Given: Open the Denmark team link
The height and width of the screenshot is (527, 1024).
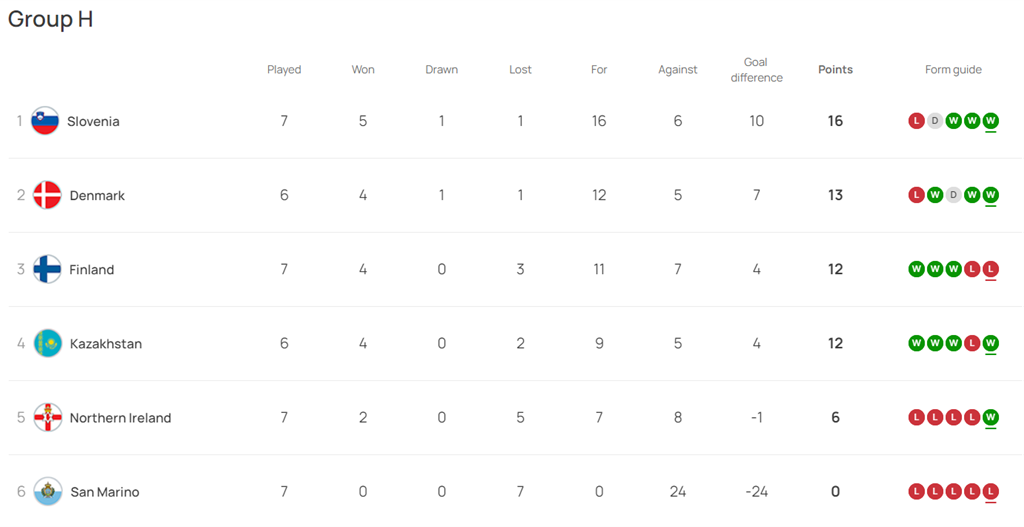Looking at the screenshot, I should (97, 195).
